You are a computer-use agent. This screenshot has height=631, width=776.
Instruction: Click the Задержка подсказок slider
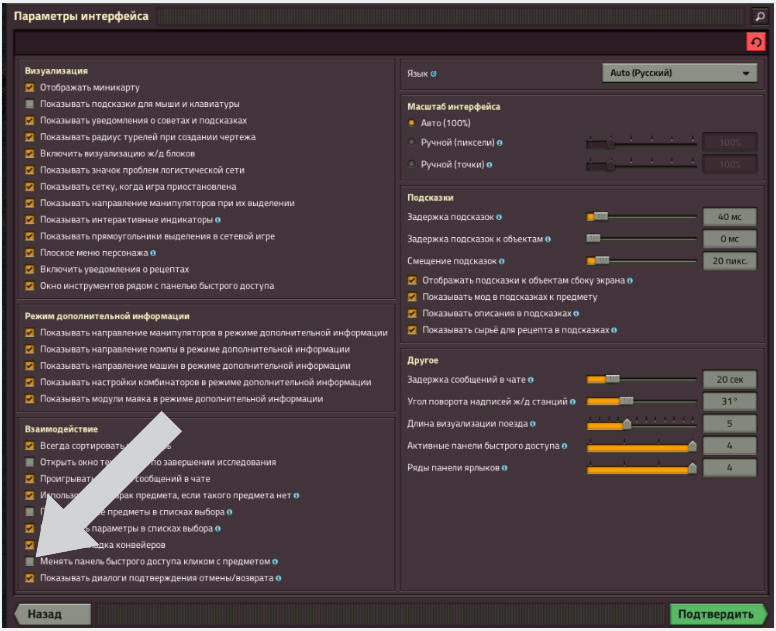pyautogui.click(x=641, y=217)
